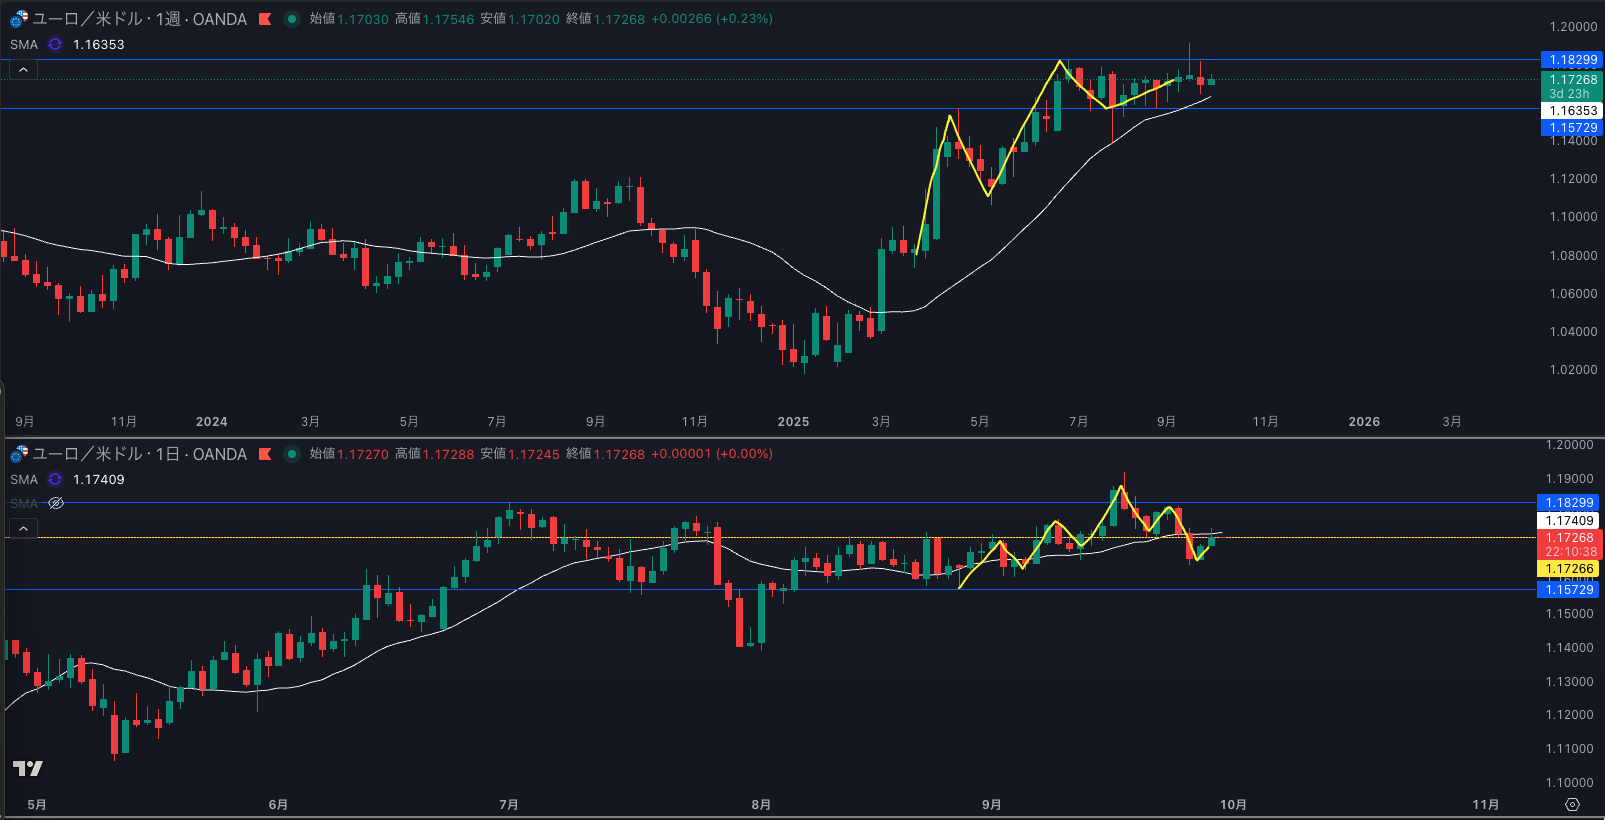
Task: Click the red flag icon on weekly chart
Action: point(265,19)
